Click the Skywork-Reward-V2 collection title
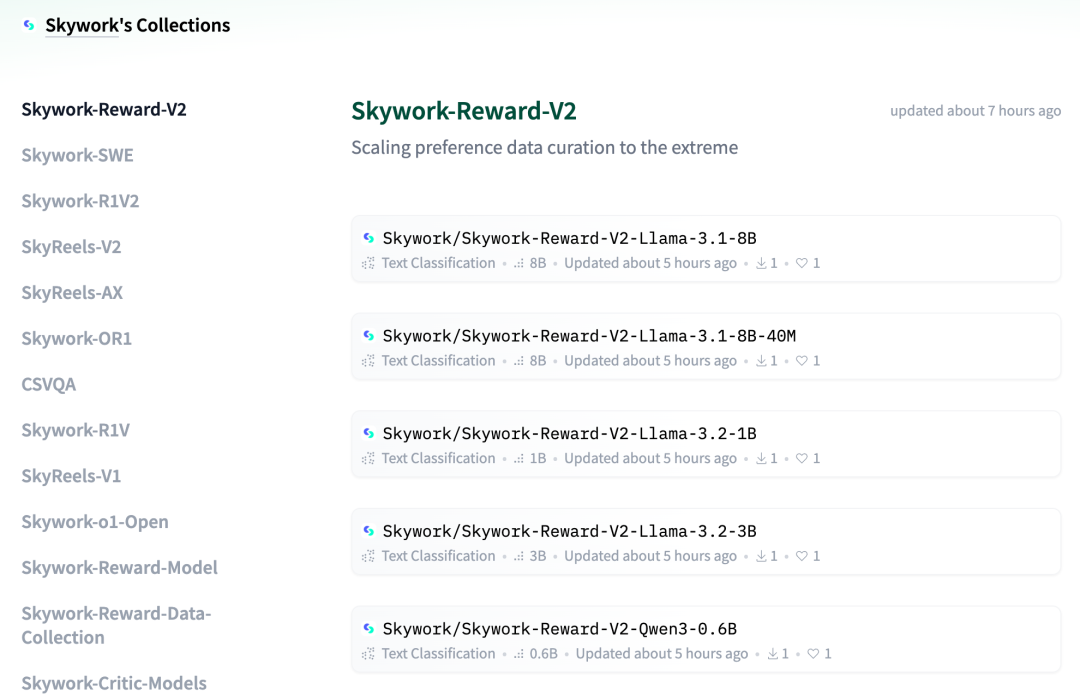 tap(464, 111)
